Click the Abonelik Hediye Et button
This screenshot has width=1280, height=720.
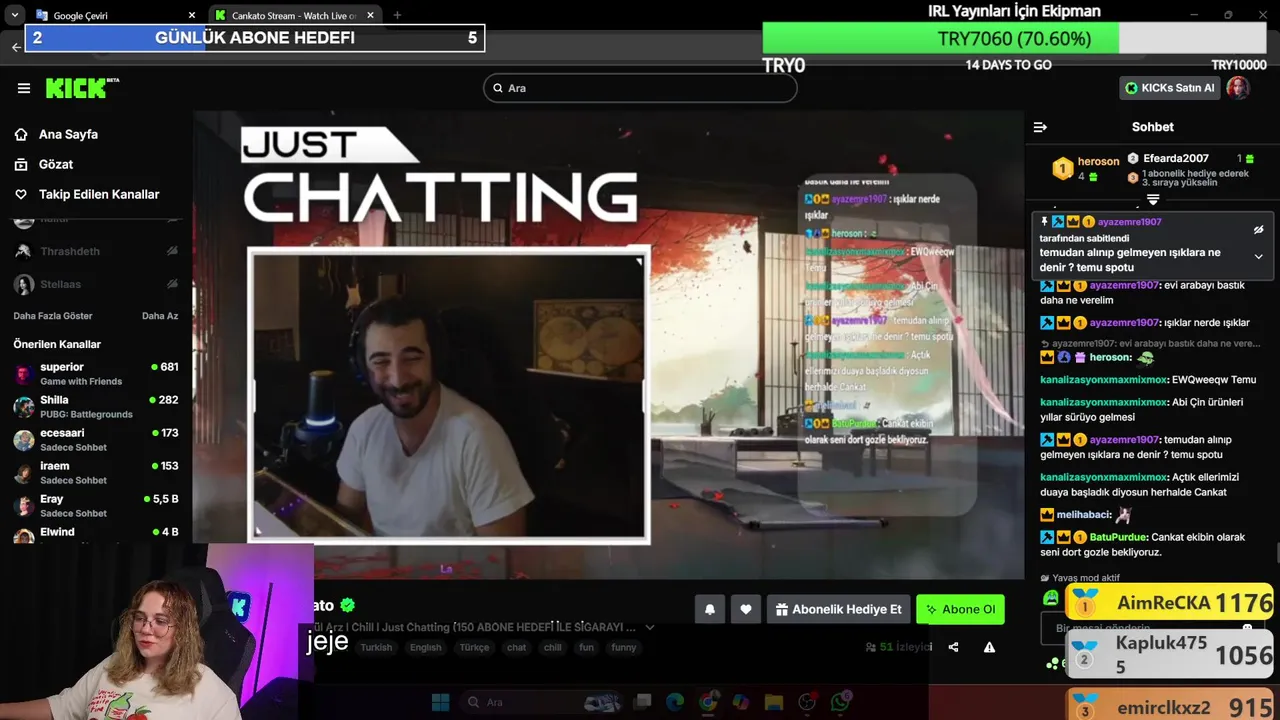(838, 609)
